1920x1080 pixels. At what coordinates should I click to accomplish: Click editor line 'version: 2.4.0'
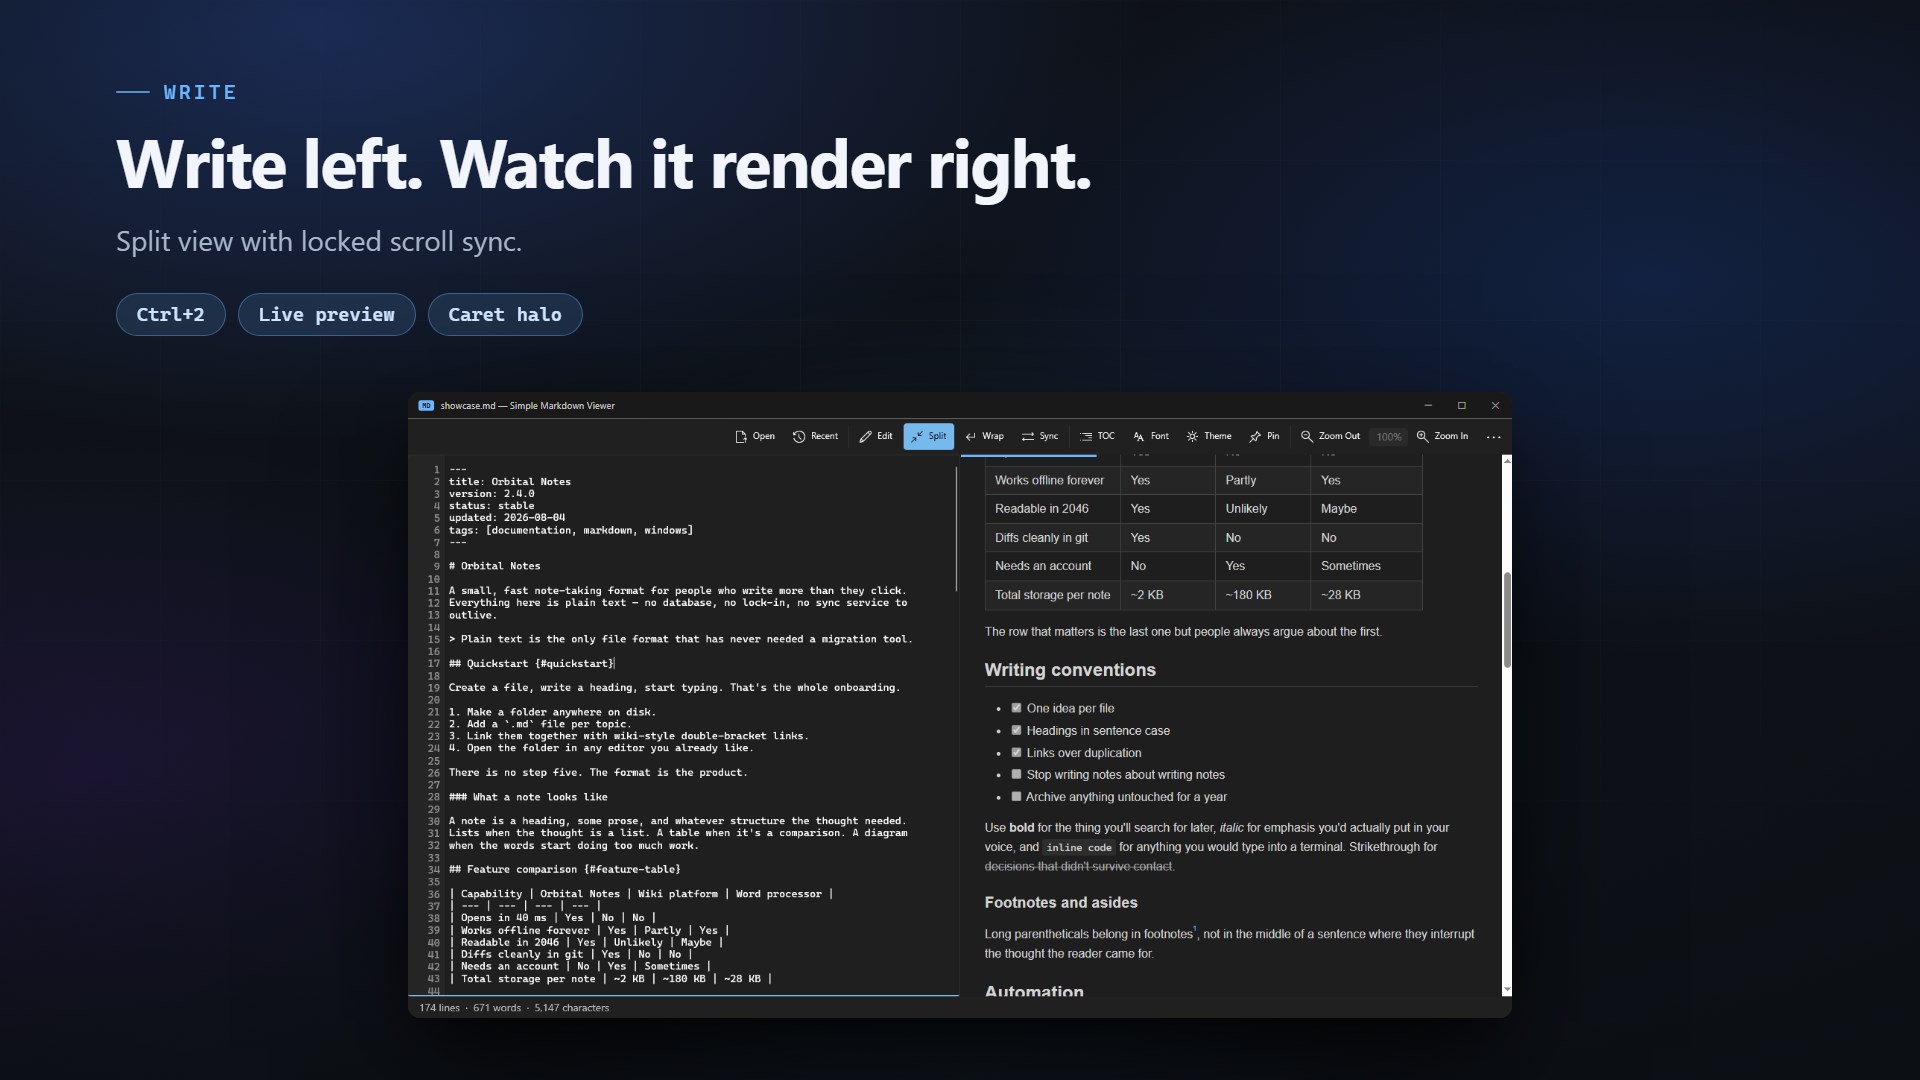pos(491,494)
